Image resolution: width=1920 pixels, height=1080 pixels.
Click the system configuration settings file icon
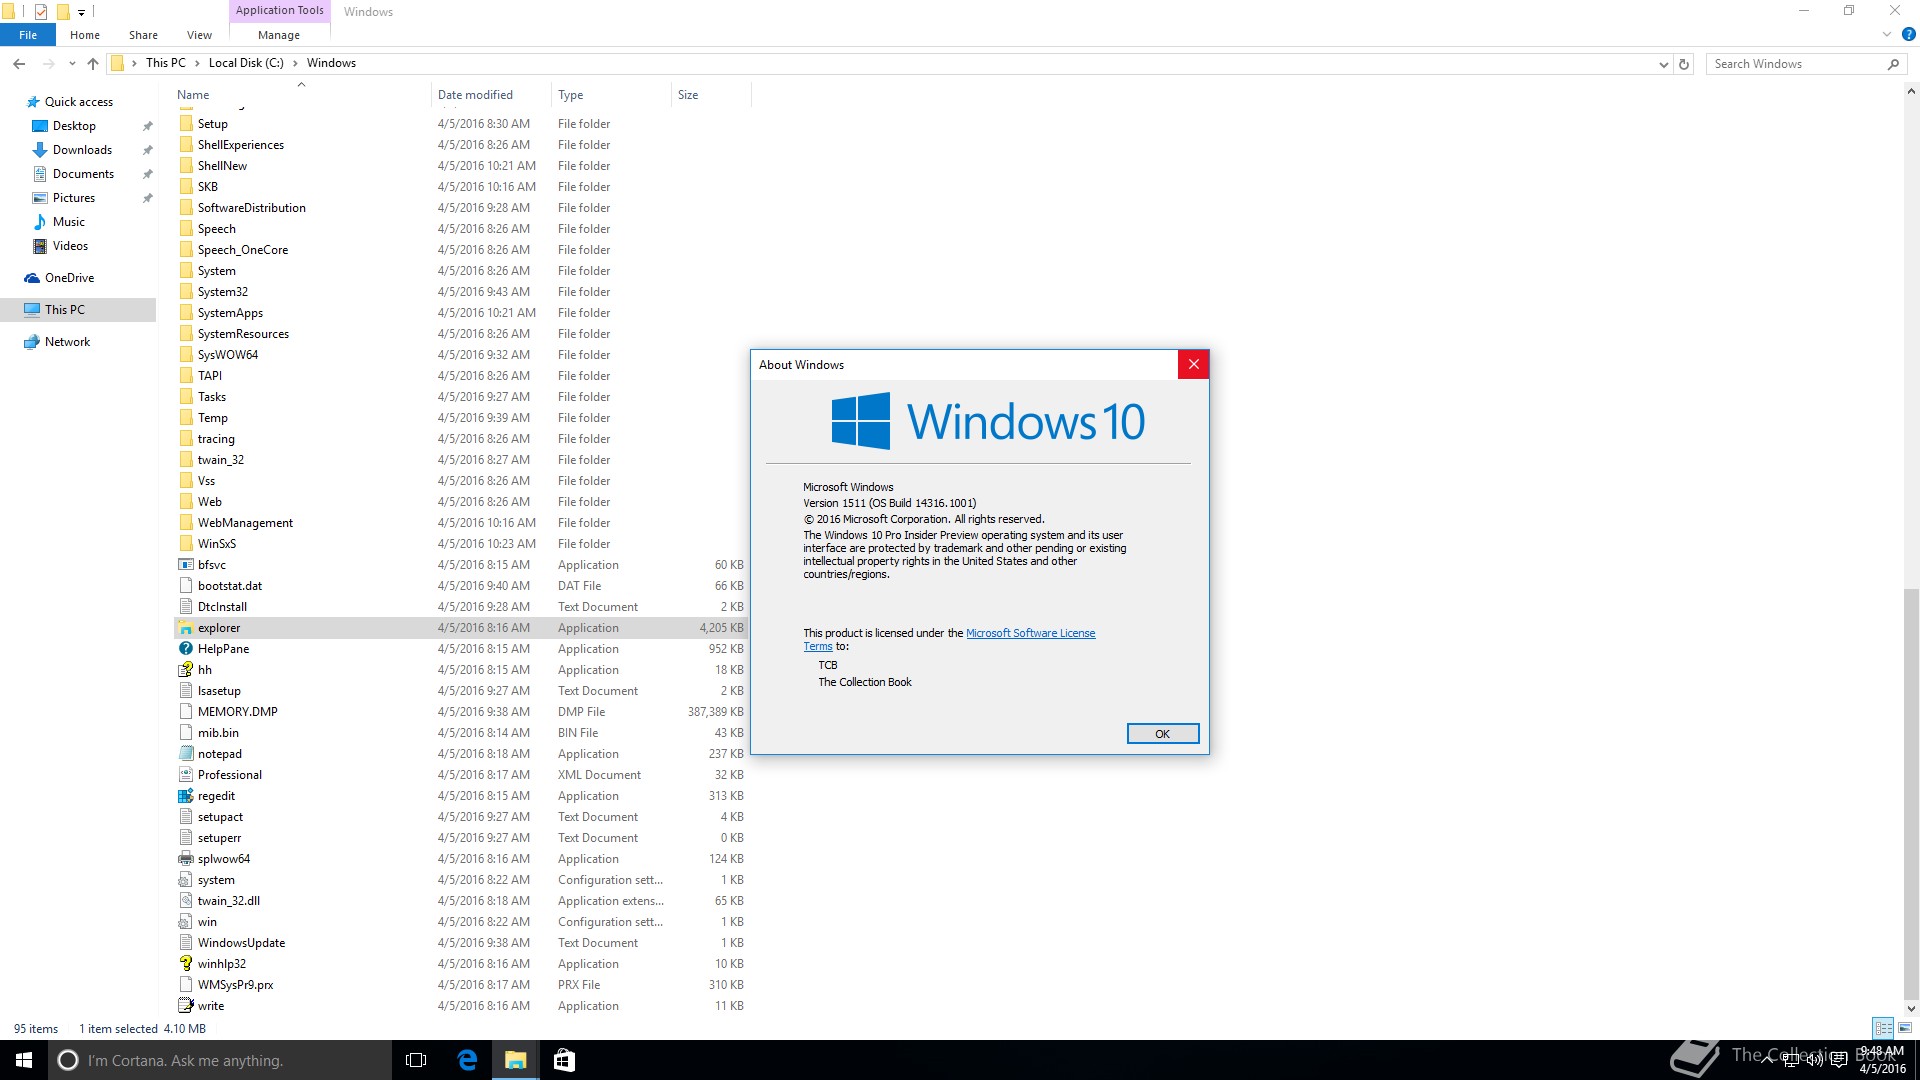(186, 880)
